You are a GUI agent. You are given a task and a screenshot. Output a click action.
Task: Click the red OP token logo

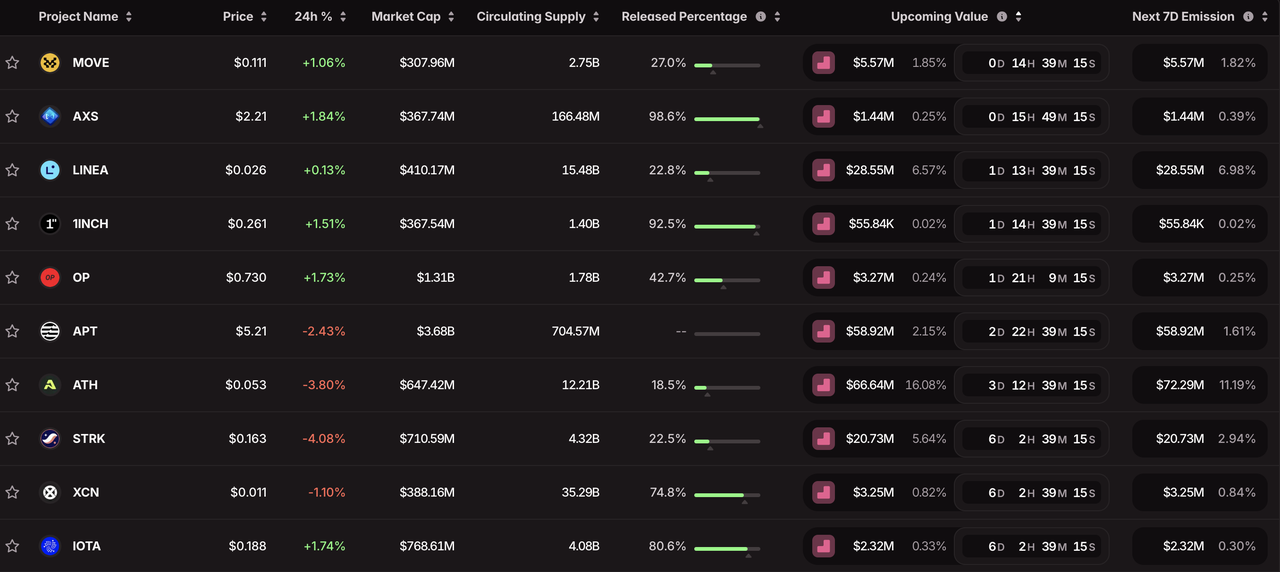[50, 277]
